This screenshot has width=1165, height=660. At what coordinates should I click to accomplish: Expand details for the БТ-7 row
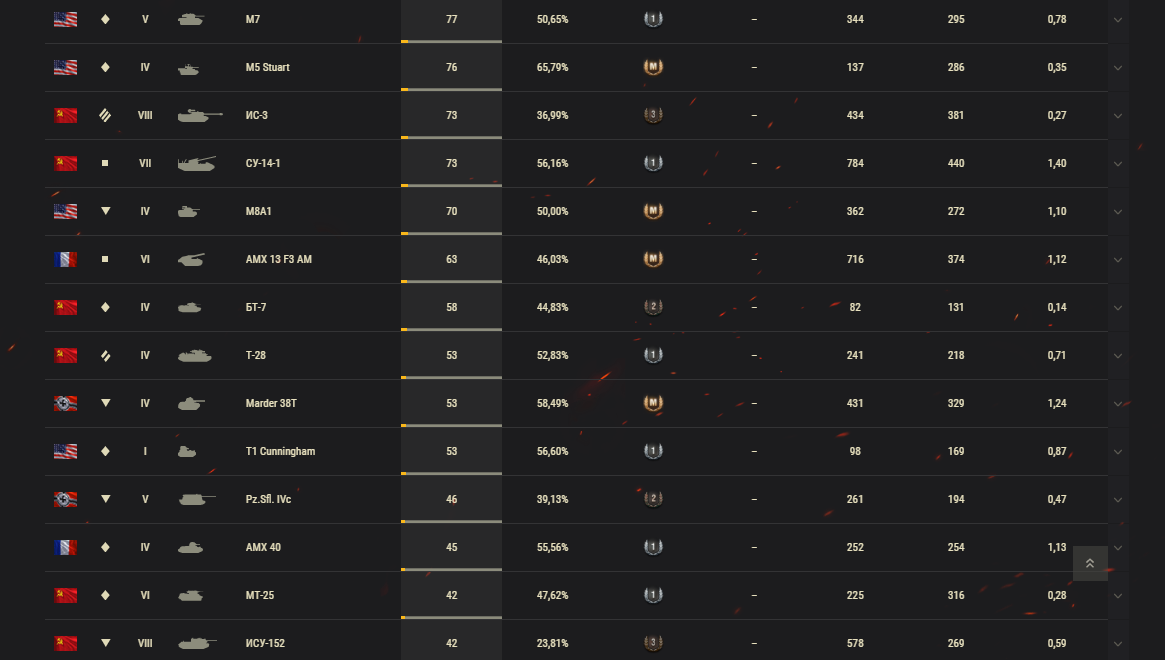click(1117, 308)
